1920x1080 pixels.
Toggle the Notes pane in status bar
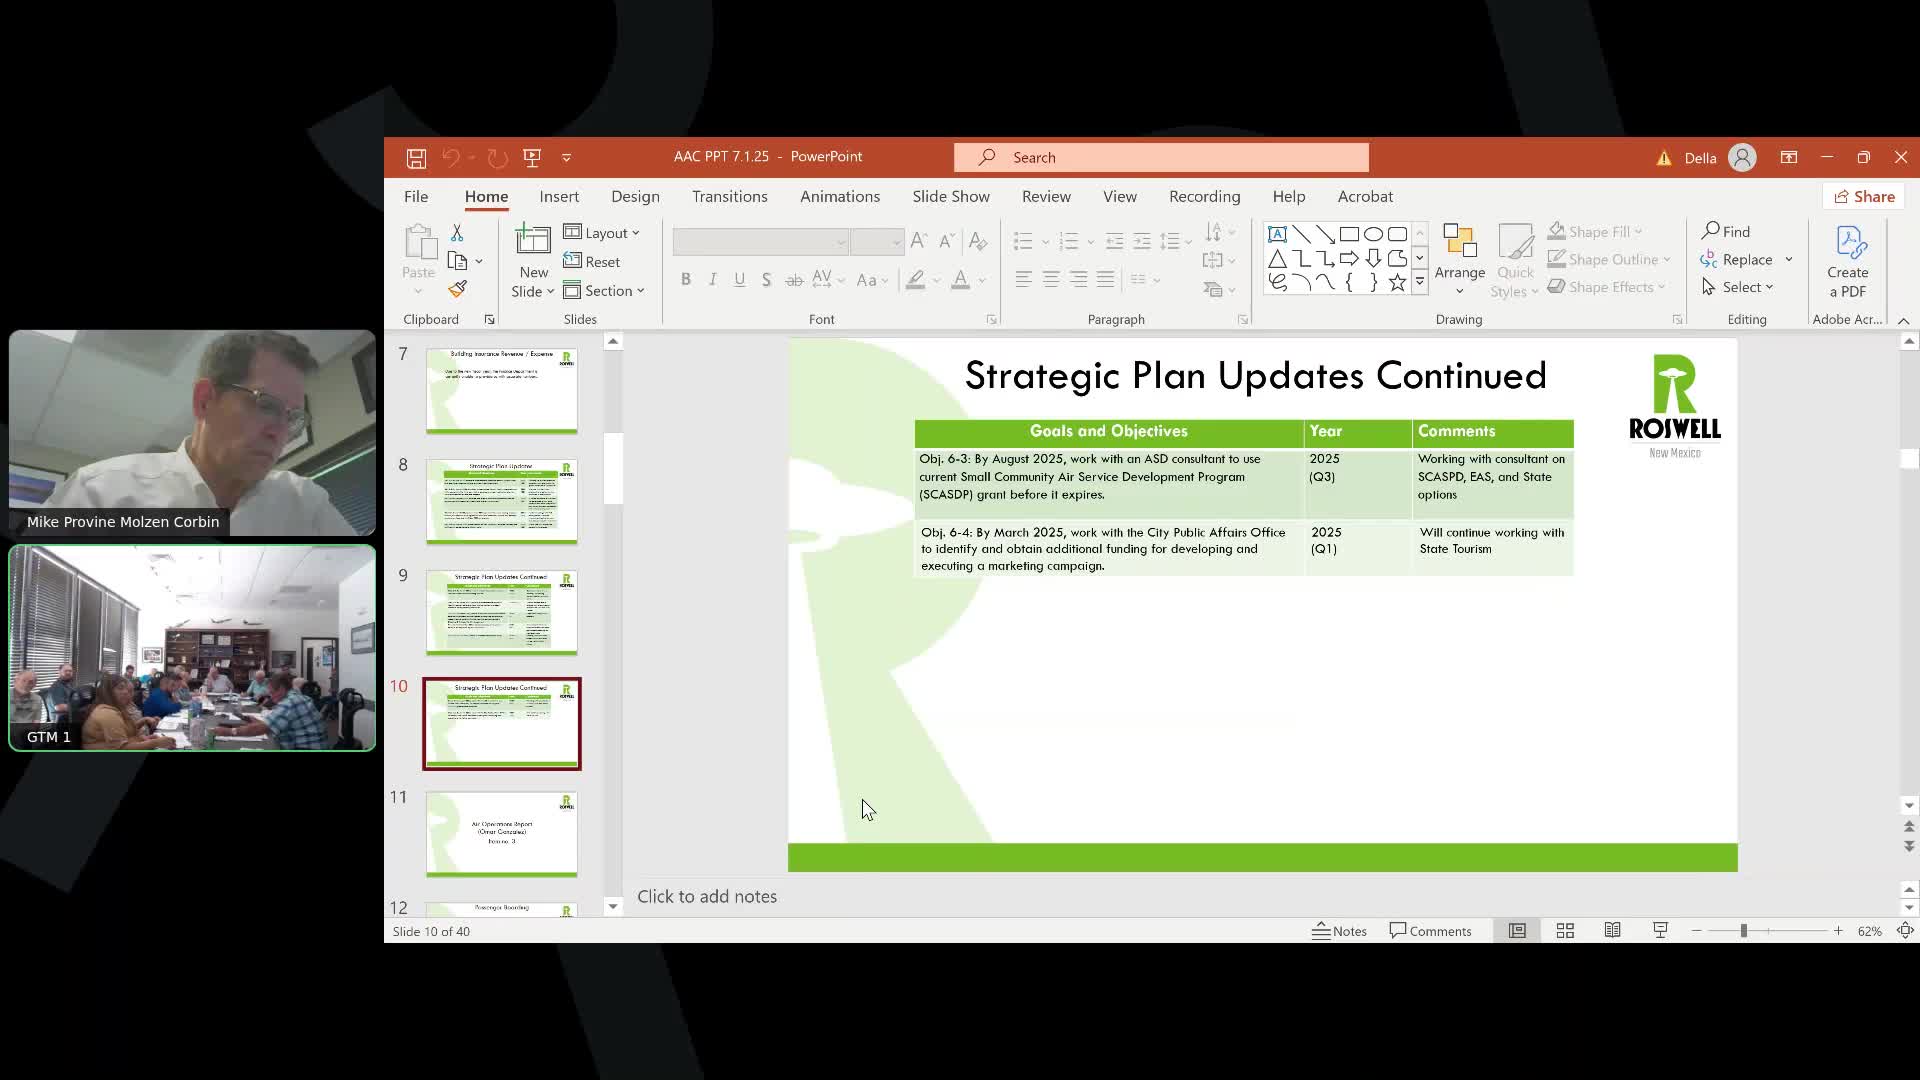click(x=1339, y=931)
